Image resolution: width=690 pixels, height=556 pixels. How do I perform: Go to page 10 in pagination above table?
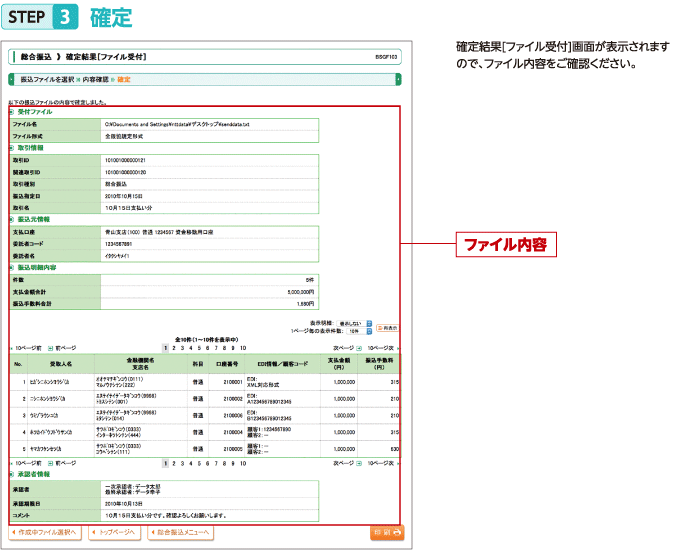[x=243, y=348]
